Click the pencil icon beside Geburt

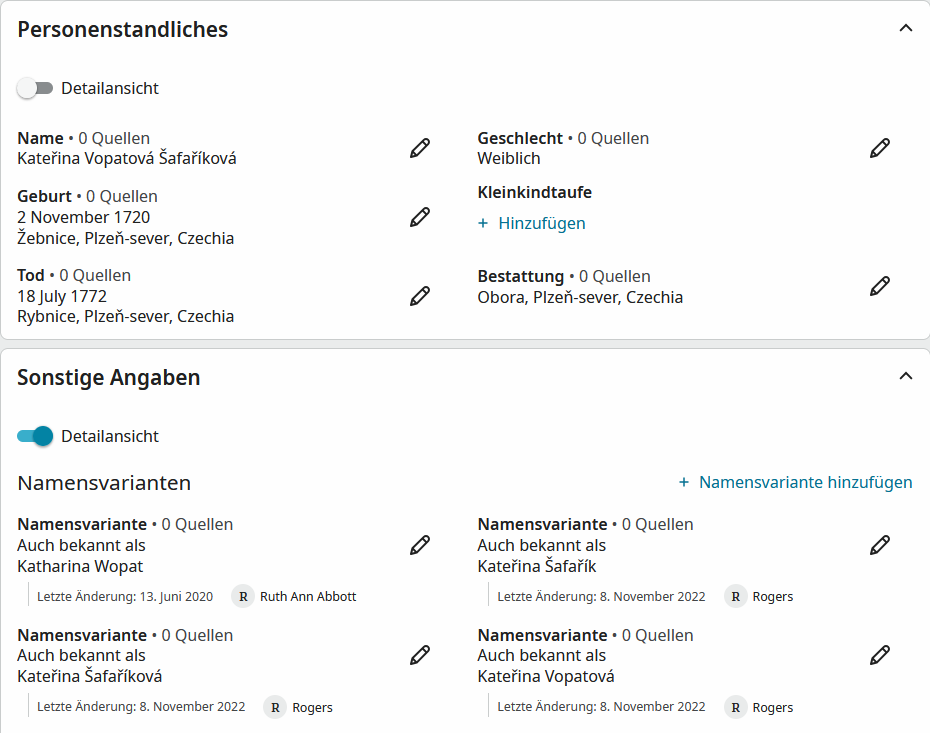(x=420, y=217)
